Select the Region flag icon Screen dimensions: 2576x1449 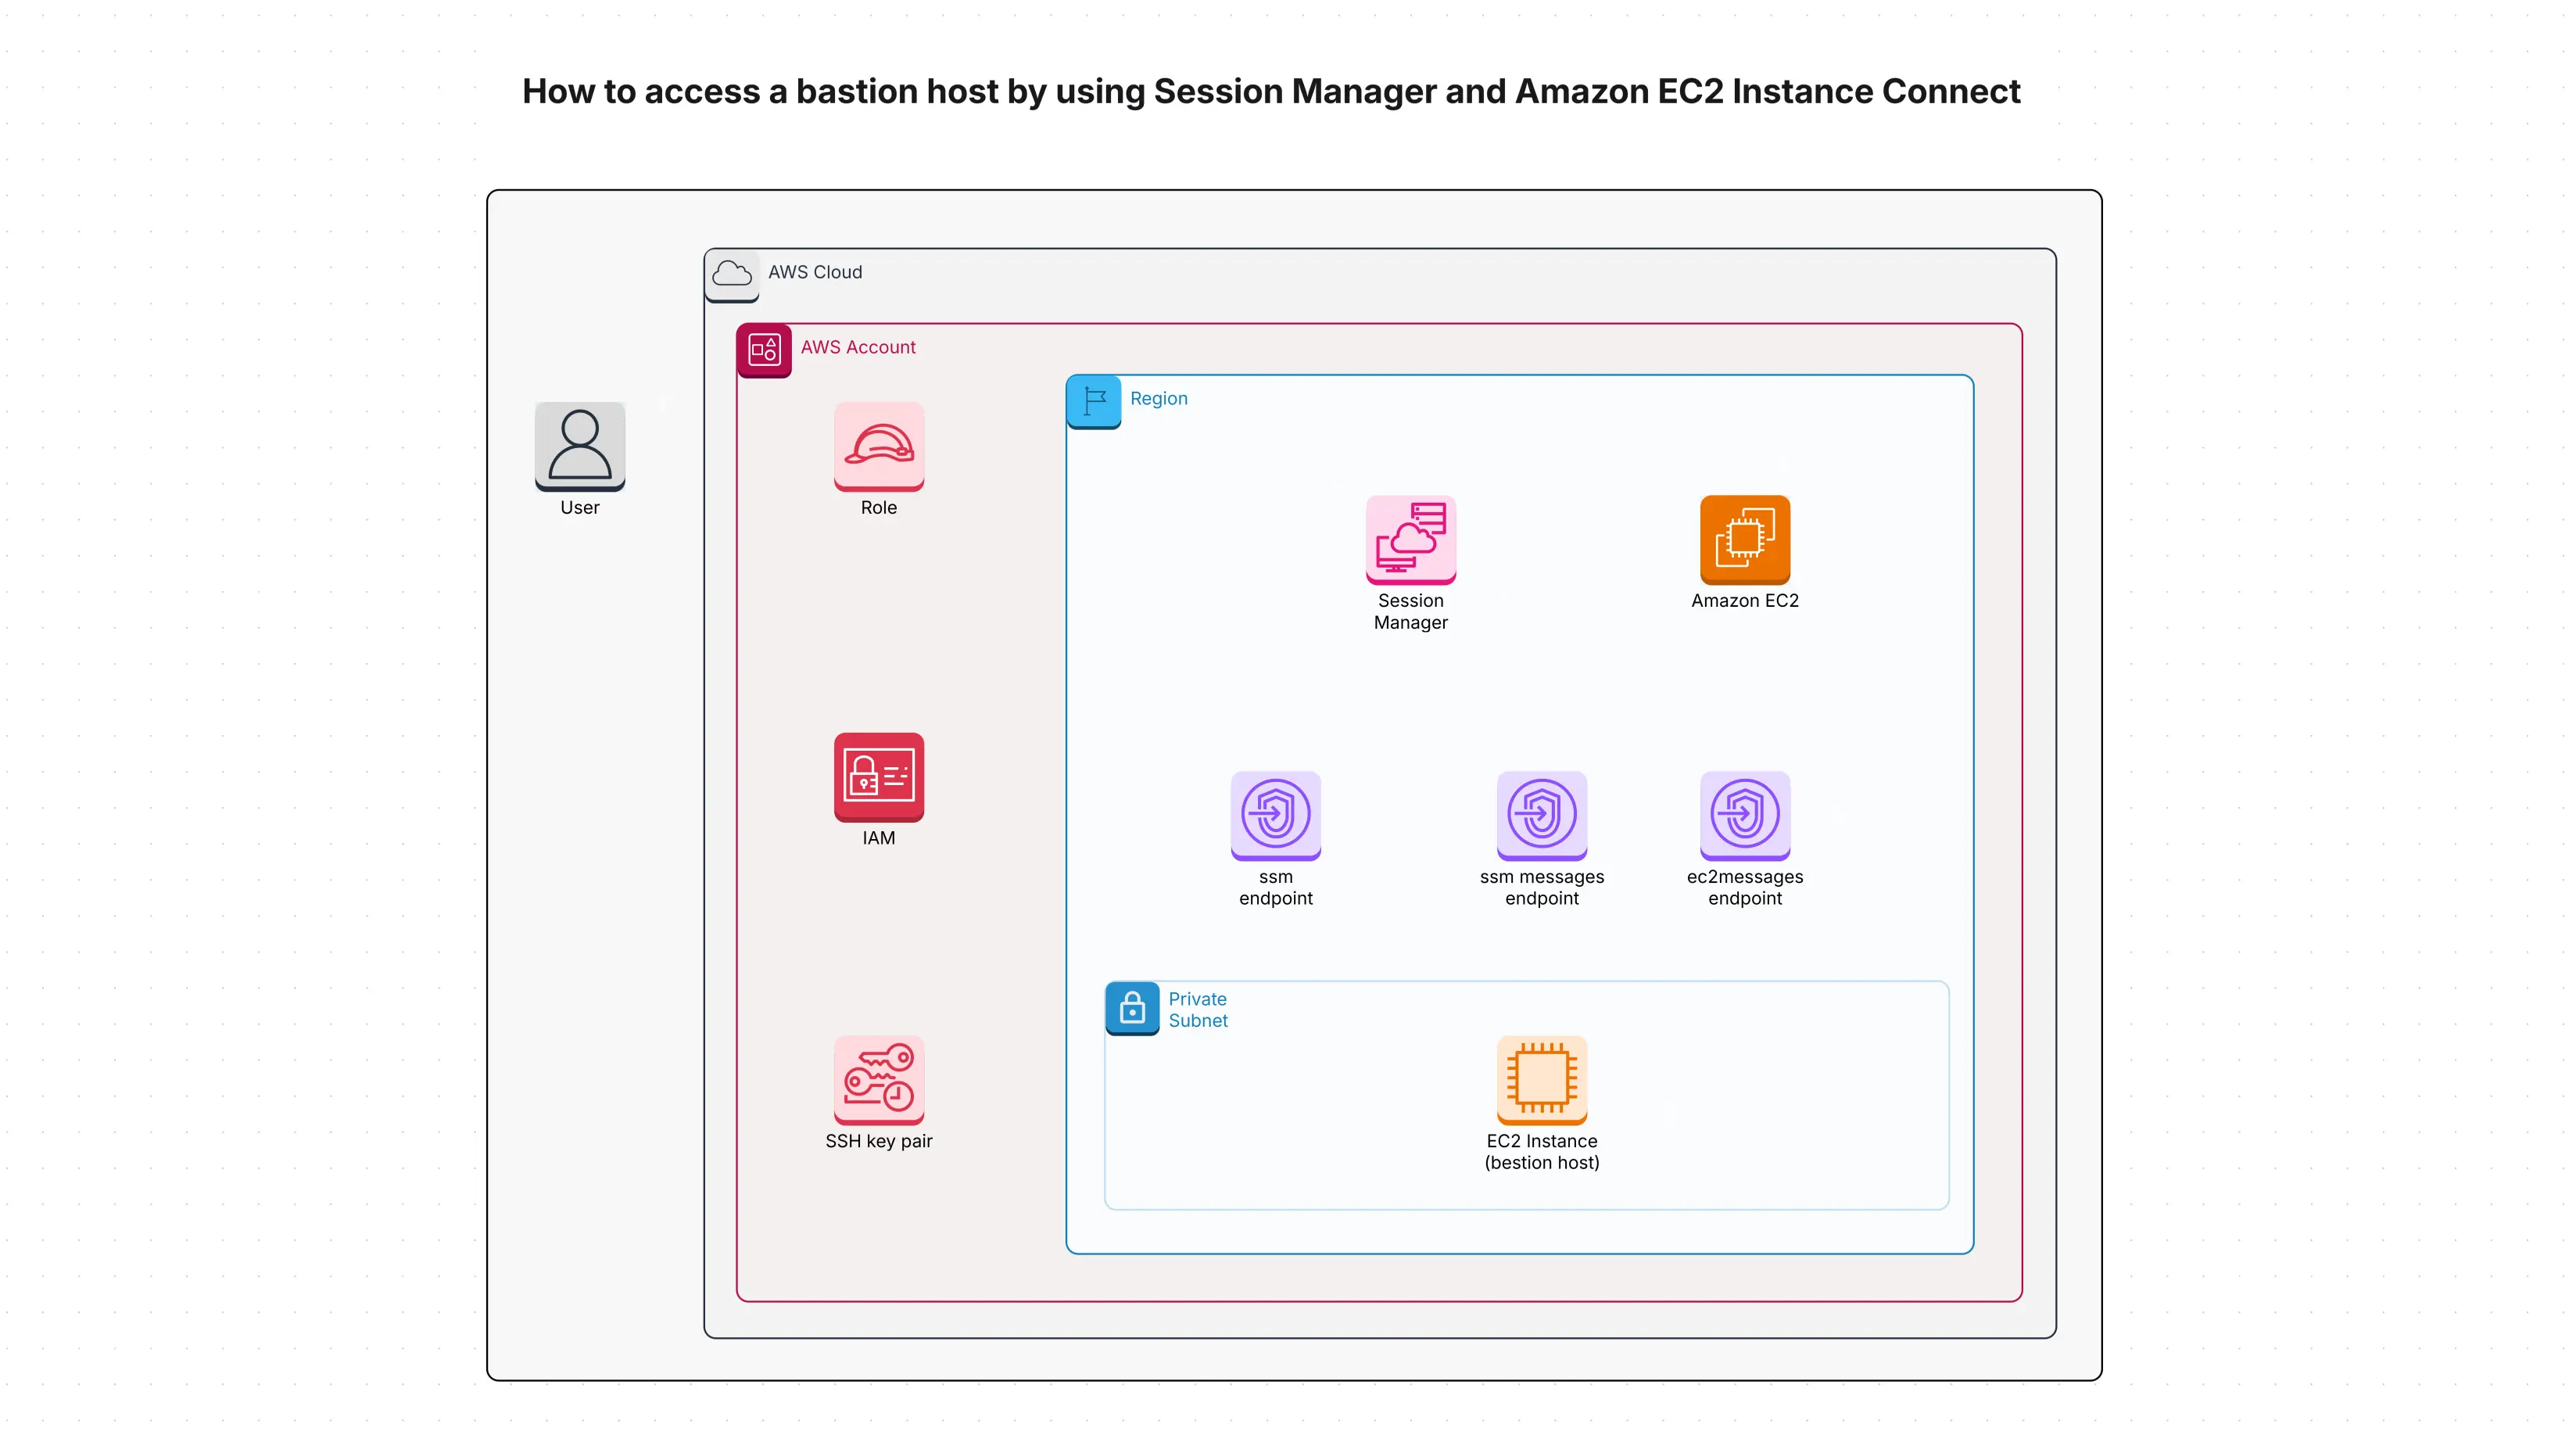pos(1093,401)
